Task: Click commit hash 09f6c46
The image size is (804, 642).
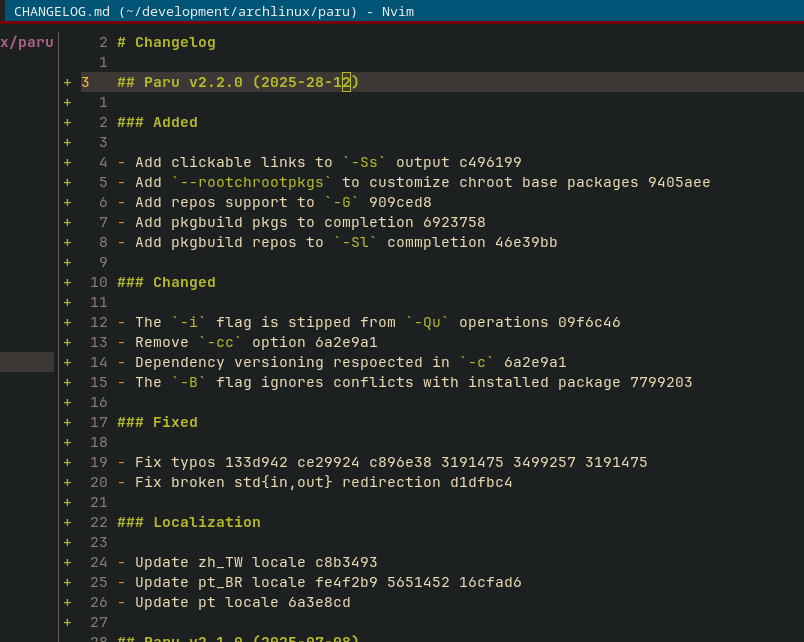Action: 589,322
